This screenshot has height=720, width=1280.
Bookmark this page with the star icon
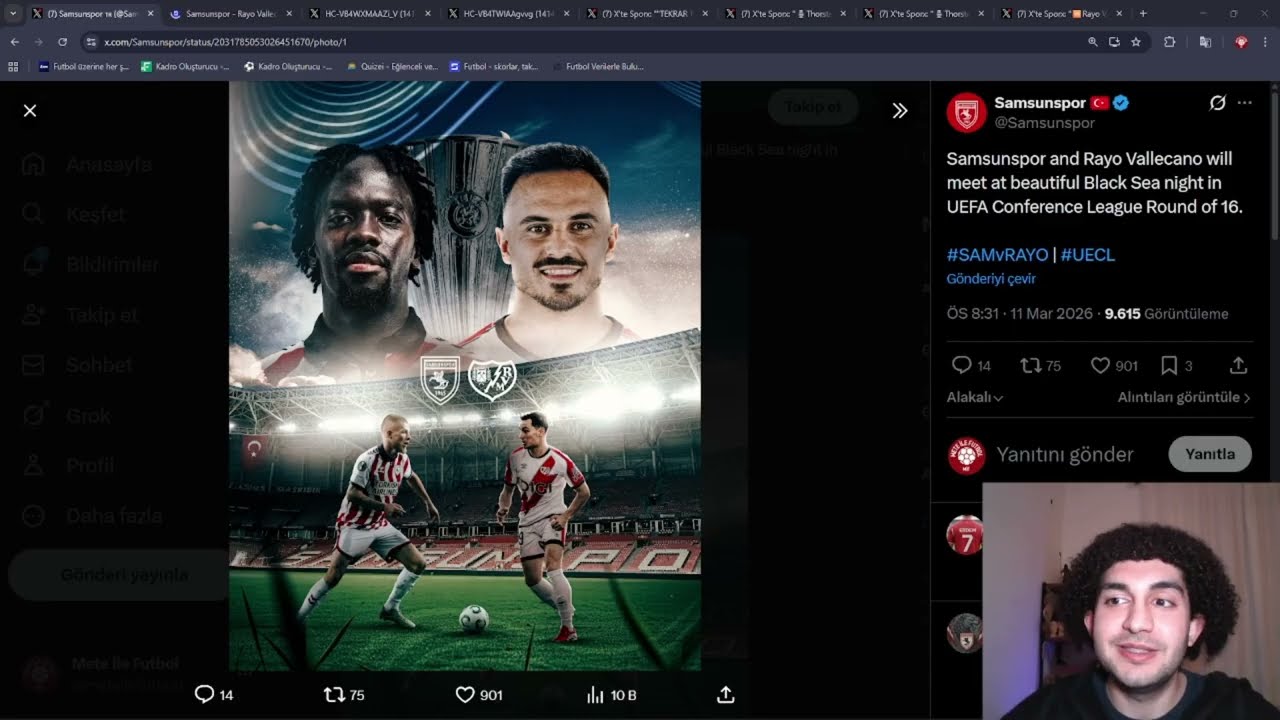point(1136,42)
